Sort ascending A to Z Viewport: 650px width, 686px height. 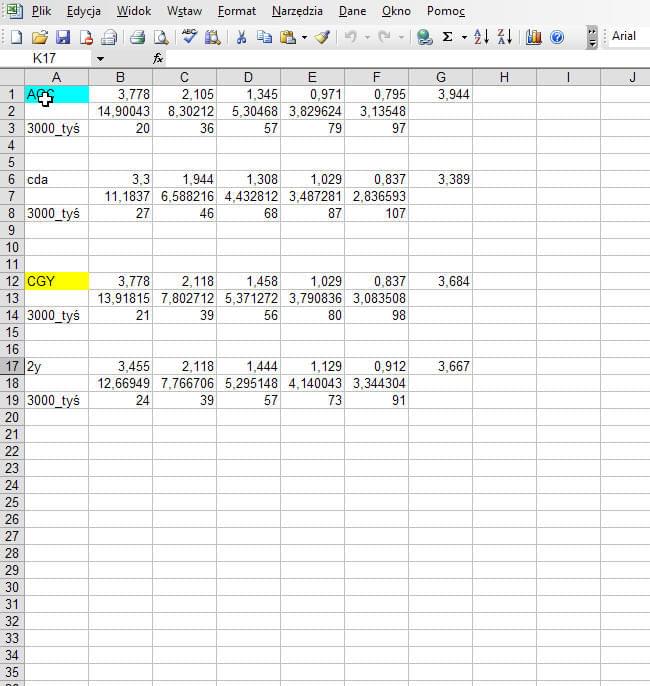(x=481, y=37)
